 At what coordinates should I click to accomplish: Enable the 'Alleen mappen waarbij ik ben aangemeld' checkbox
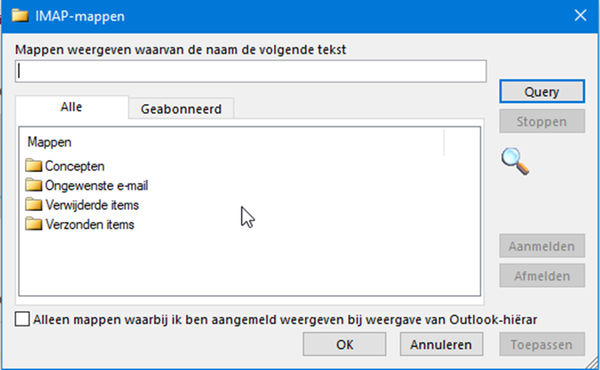pyautogui.click(x=22, y=319)
